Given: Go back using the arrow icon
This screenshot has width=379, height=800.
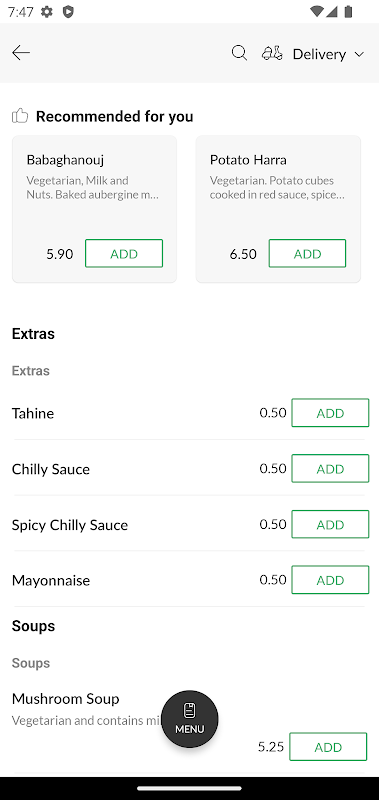Looking at the screenshot, I should coord(21,53).
